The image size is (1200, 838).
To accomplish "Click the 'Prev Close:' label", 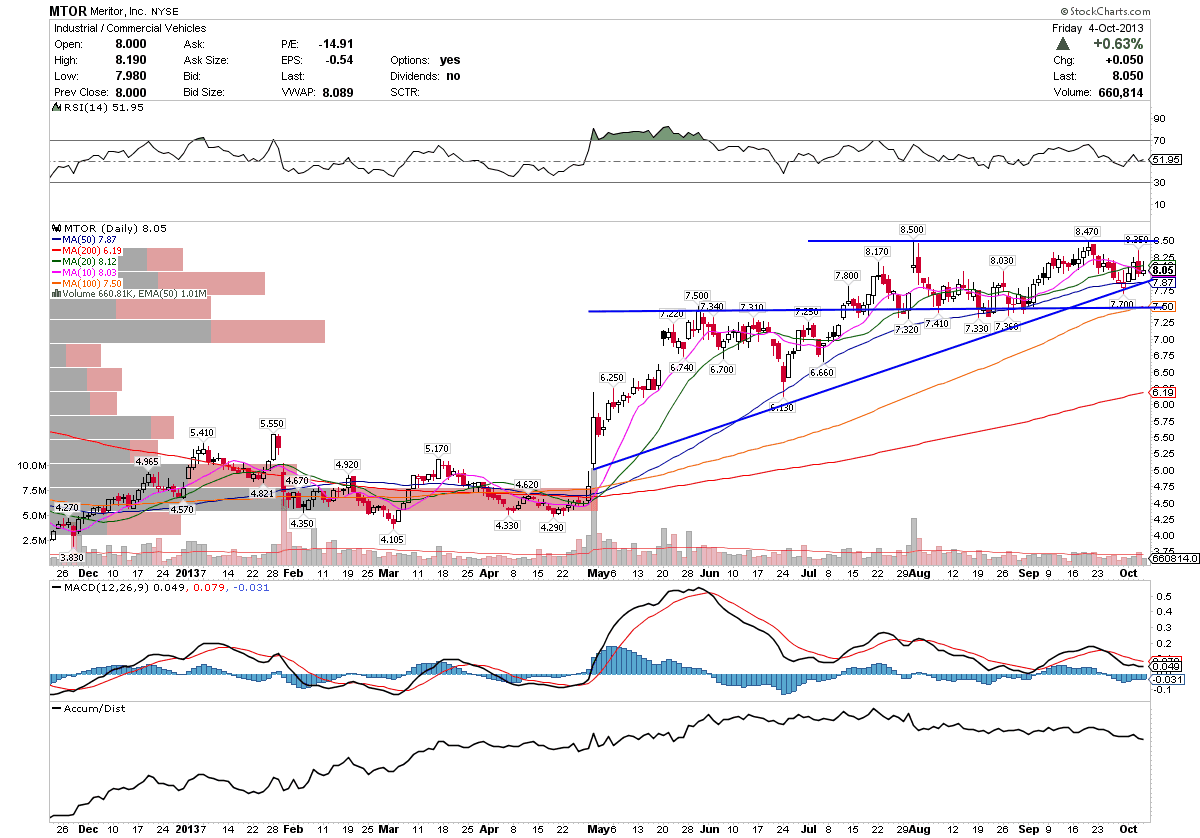I will [83, 92].
